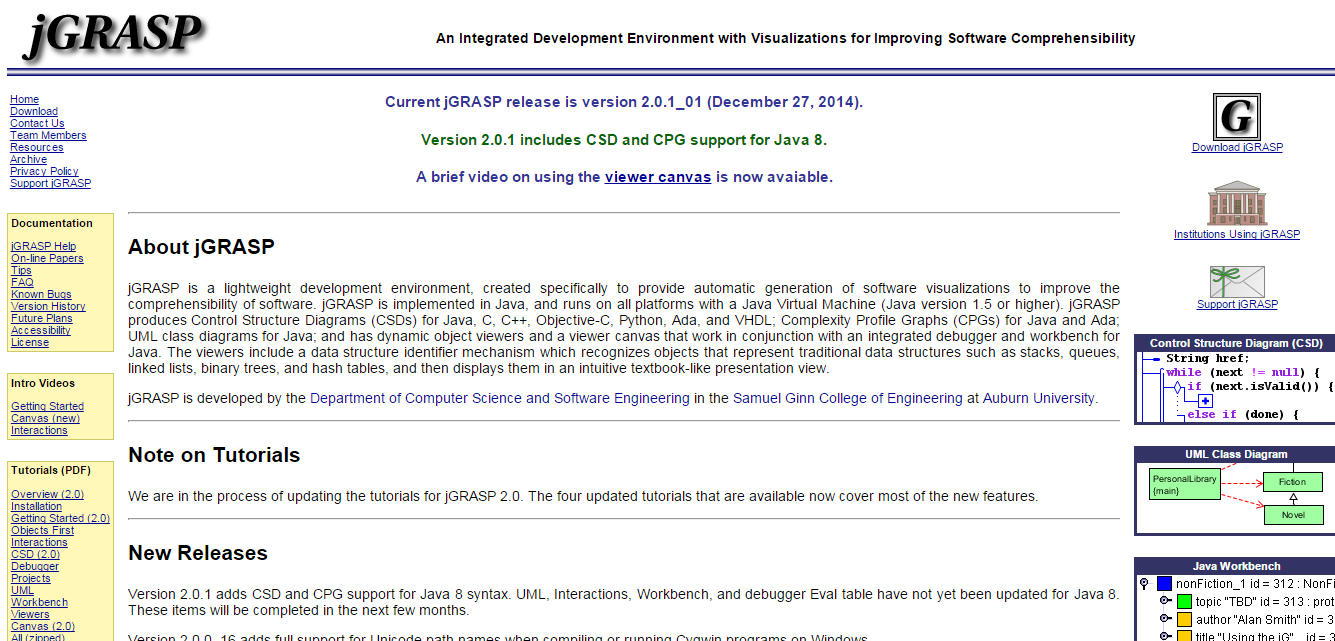Open the Canvas (new) intro video link
Image resolution: width=1335 pixels, height=641 pixels.
(45, 419)
